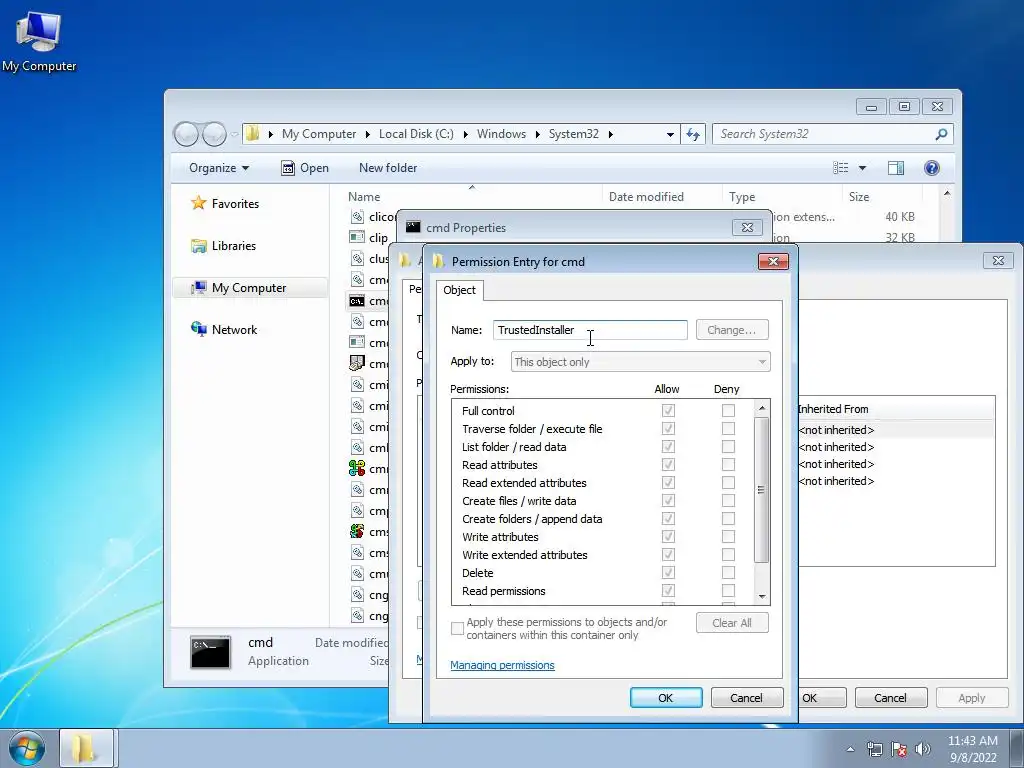This screenshot has height=768, width=1024.
Task: Click the change view icon in Explorer toolbar
Action: click(840, 168)
